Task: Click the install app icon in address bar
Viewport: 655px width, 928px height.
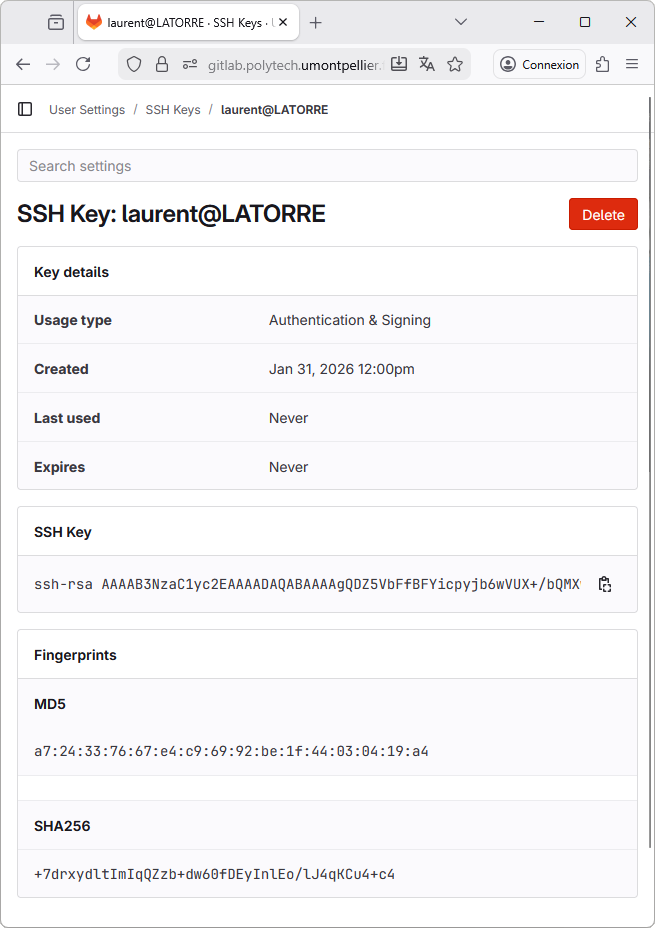Action: [x=399, y=64]
